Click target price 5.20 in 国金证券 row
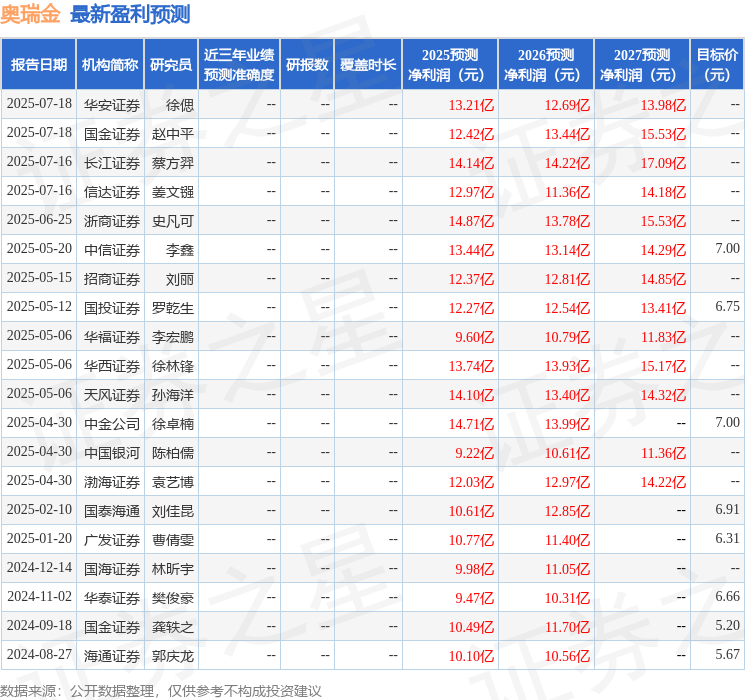745x700 pixels. tap(727, 626)
